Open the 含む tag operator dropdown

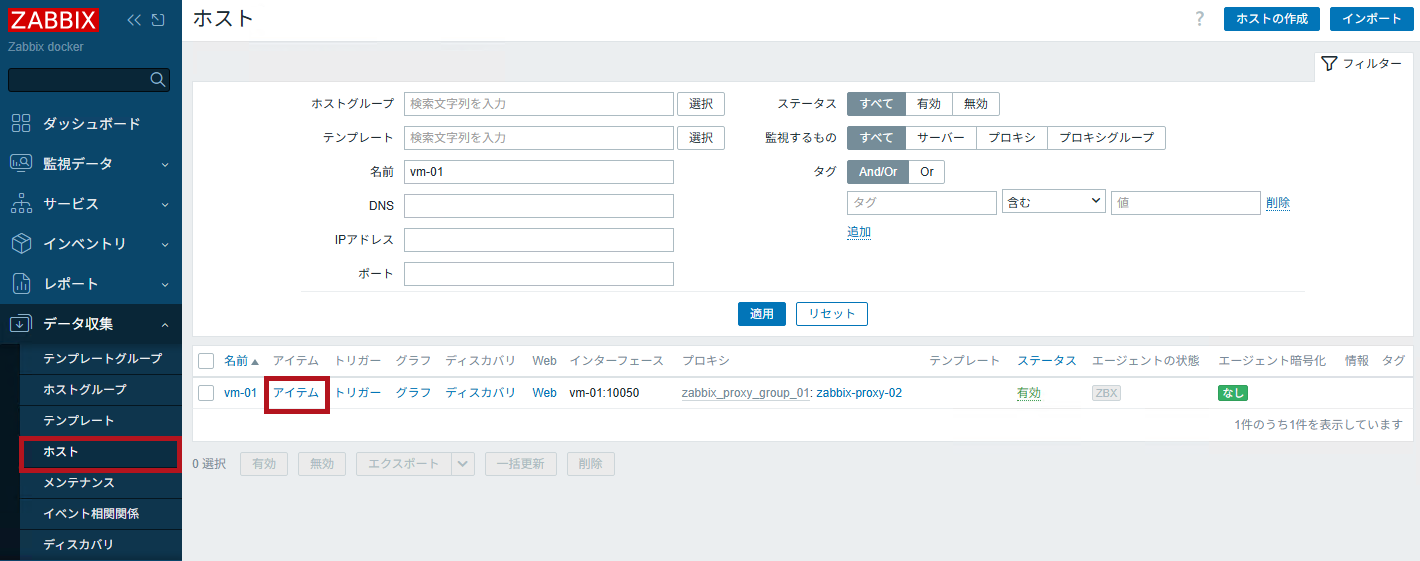[x=1052, y=202]
